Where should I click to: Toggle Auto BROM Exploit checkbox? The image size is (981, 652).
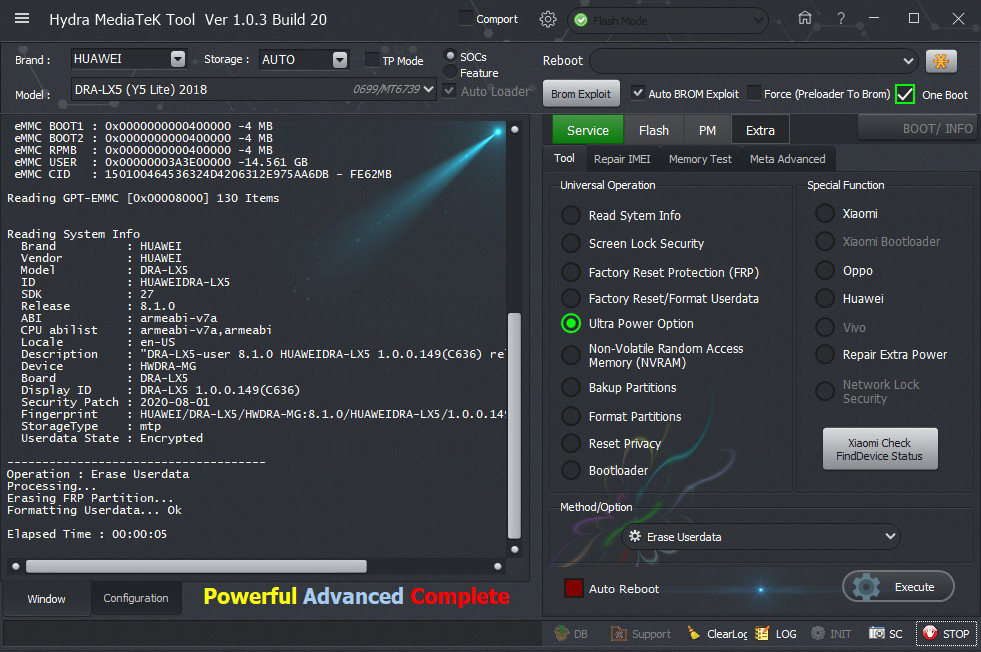tap(638, 94)
